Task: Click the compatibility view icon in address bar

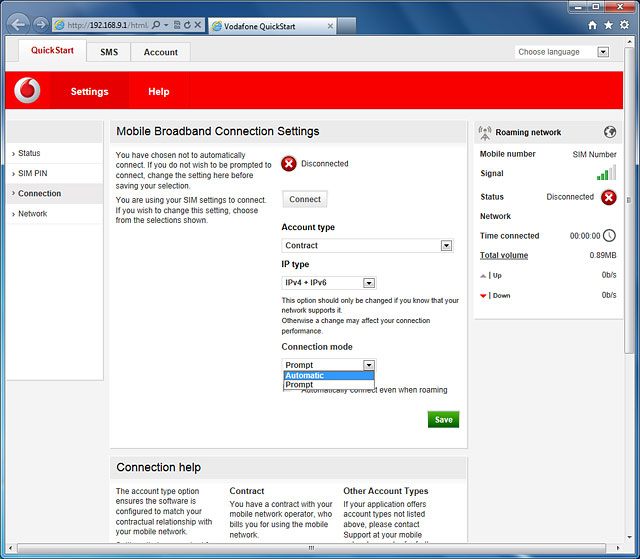Action: click(177, 25)
